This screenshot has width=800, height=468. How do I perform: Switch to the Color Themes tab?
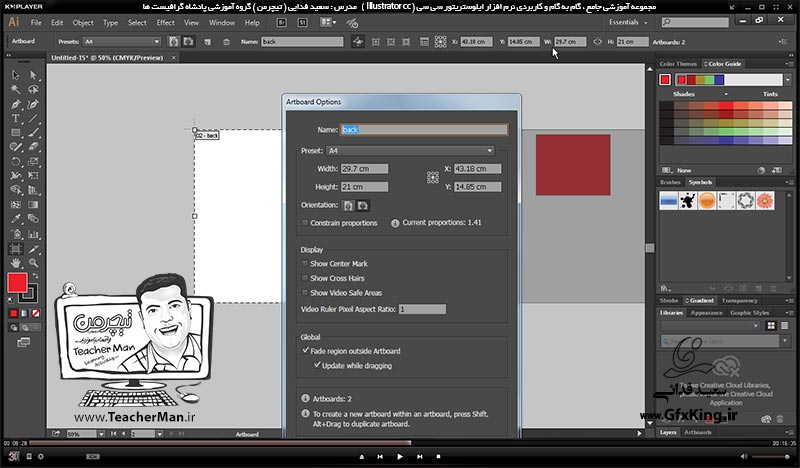click(678, 64)
